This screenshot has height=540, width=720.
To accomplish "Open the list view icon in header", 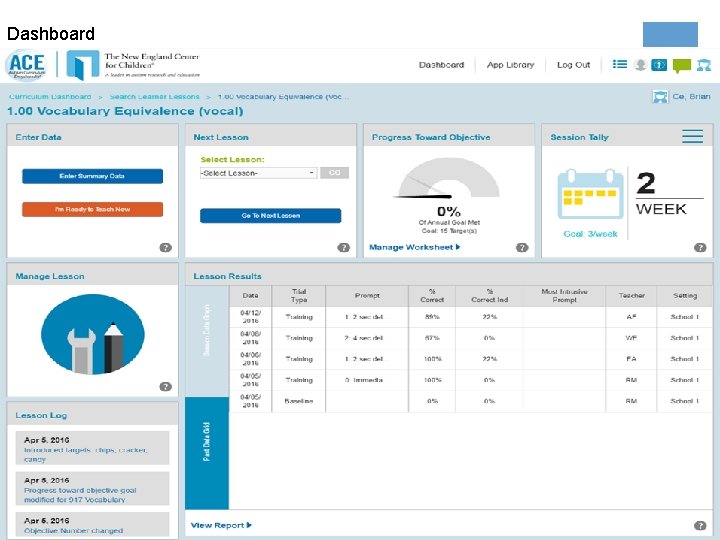I will 619,64.
